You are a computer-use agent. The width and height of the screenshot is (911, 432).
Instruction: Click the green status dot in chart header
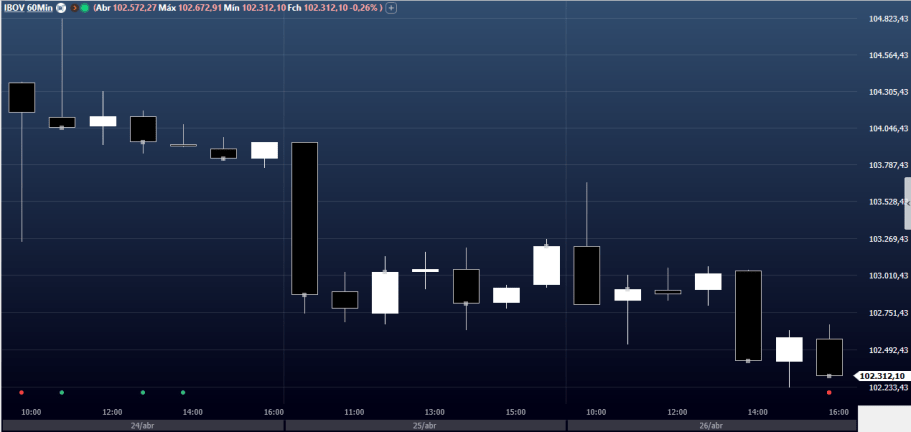[x=84, y=7]
